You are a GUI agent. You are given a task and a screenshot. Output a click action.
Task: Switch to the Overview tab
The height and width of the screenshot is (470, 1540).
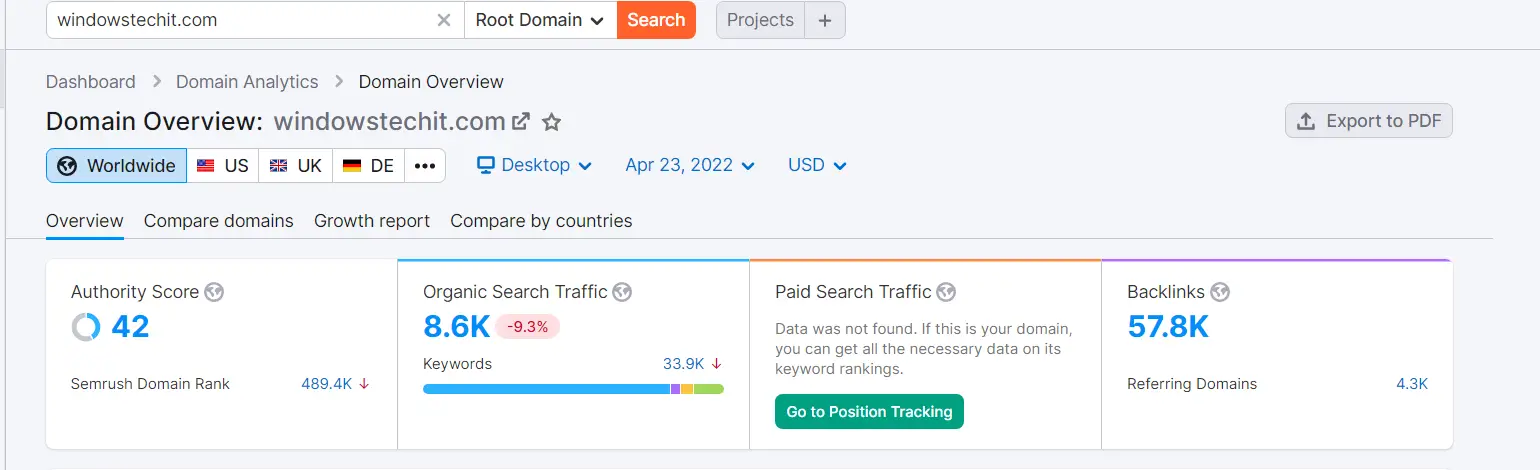pos(85,221)
